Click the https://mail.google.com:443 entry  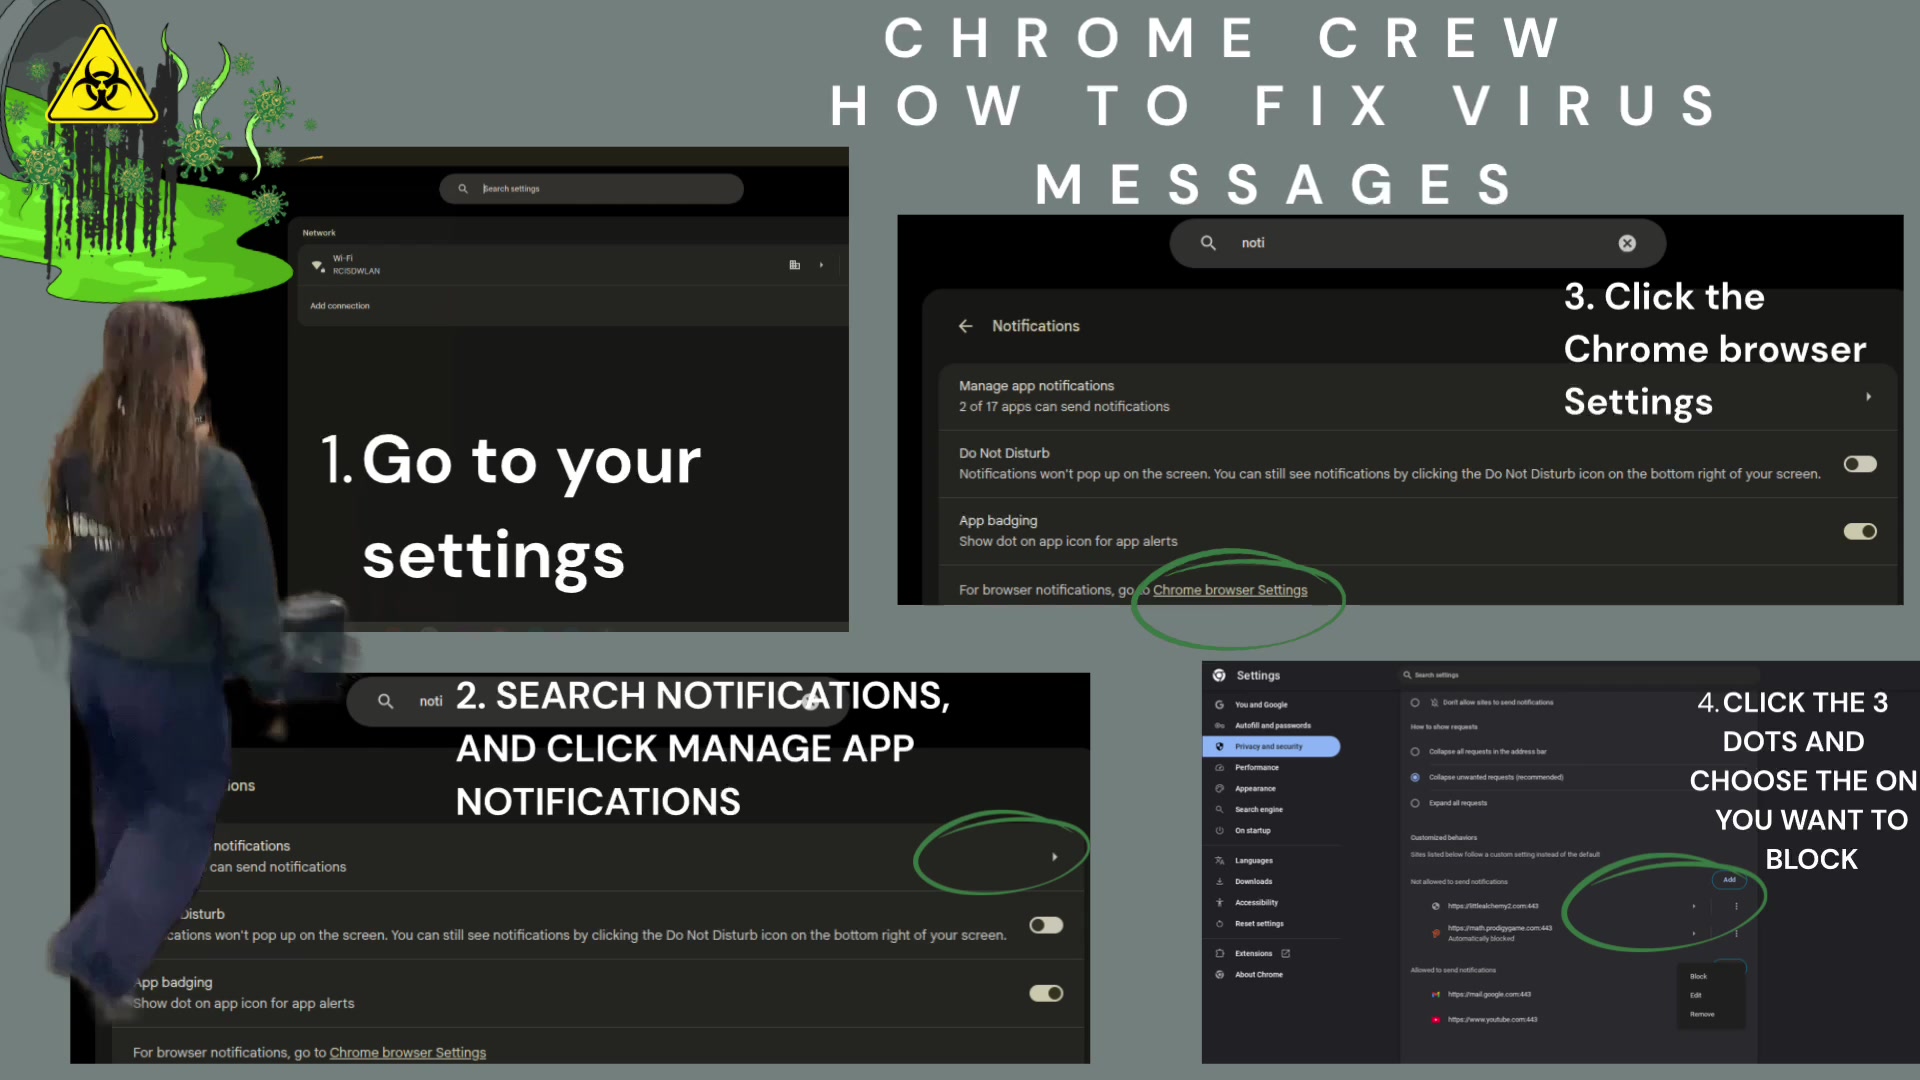click(x=1489, y=994)
